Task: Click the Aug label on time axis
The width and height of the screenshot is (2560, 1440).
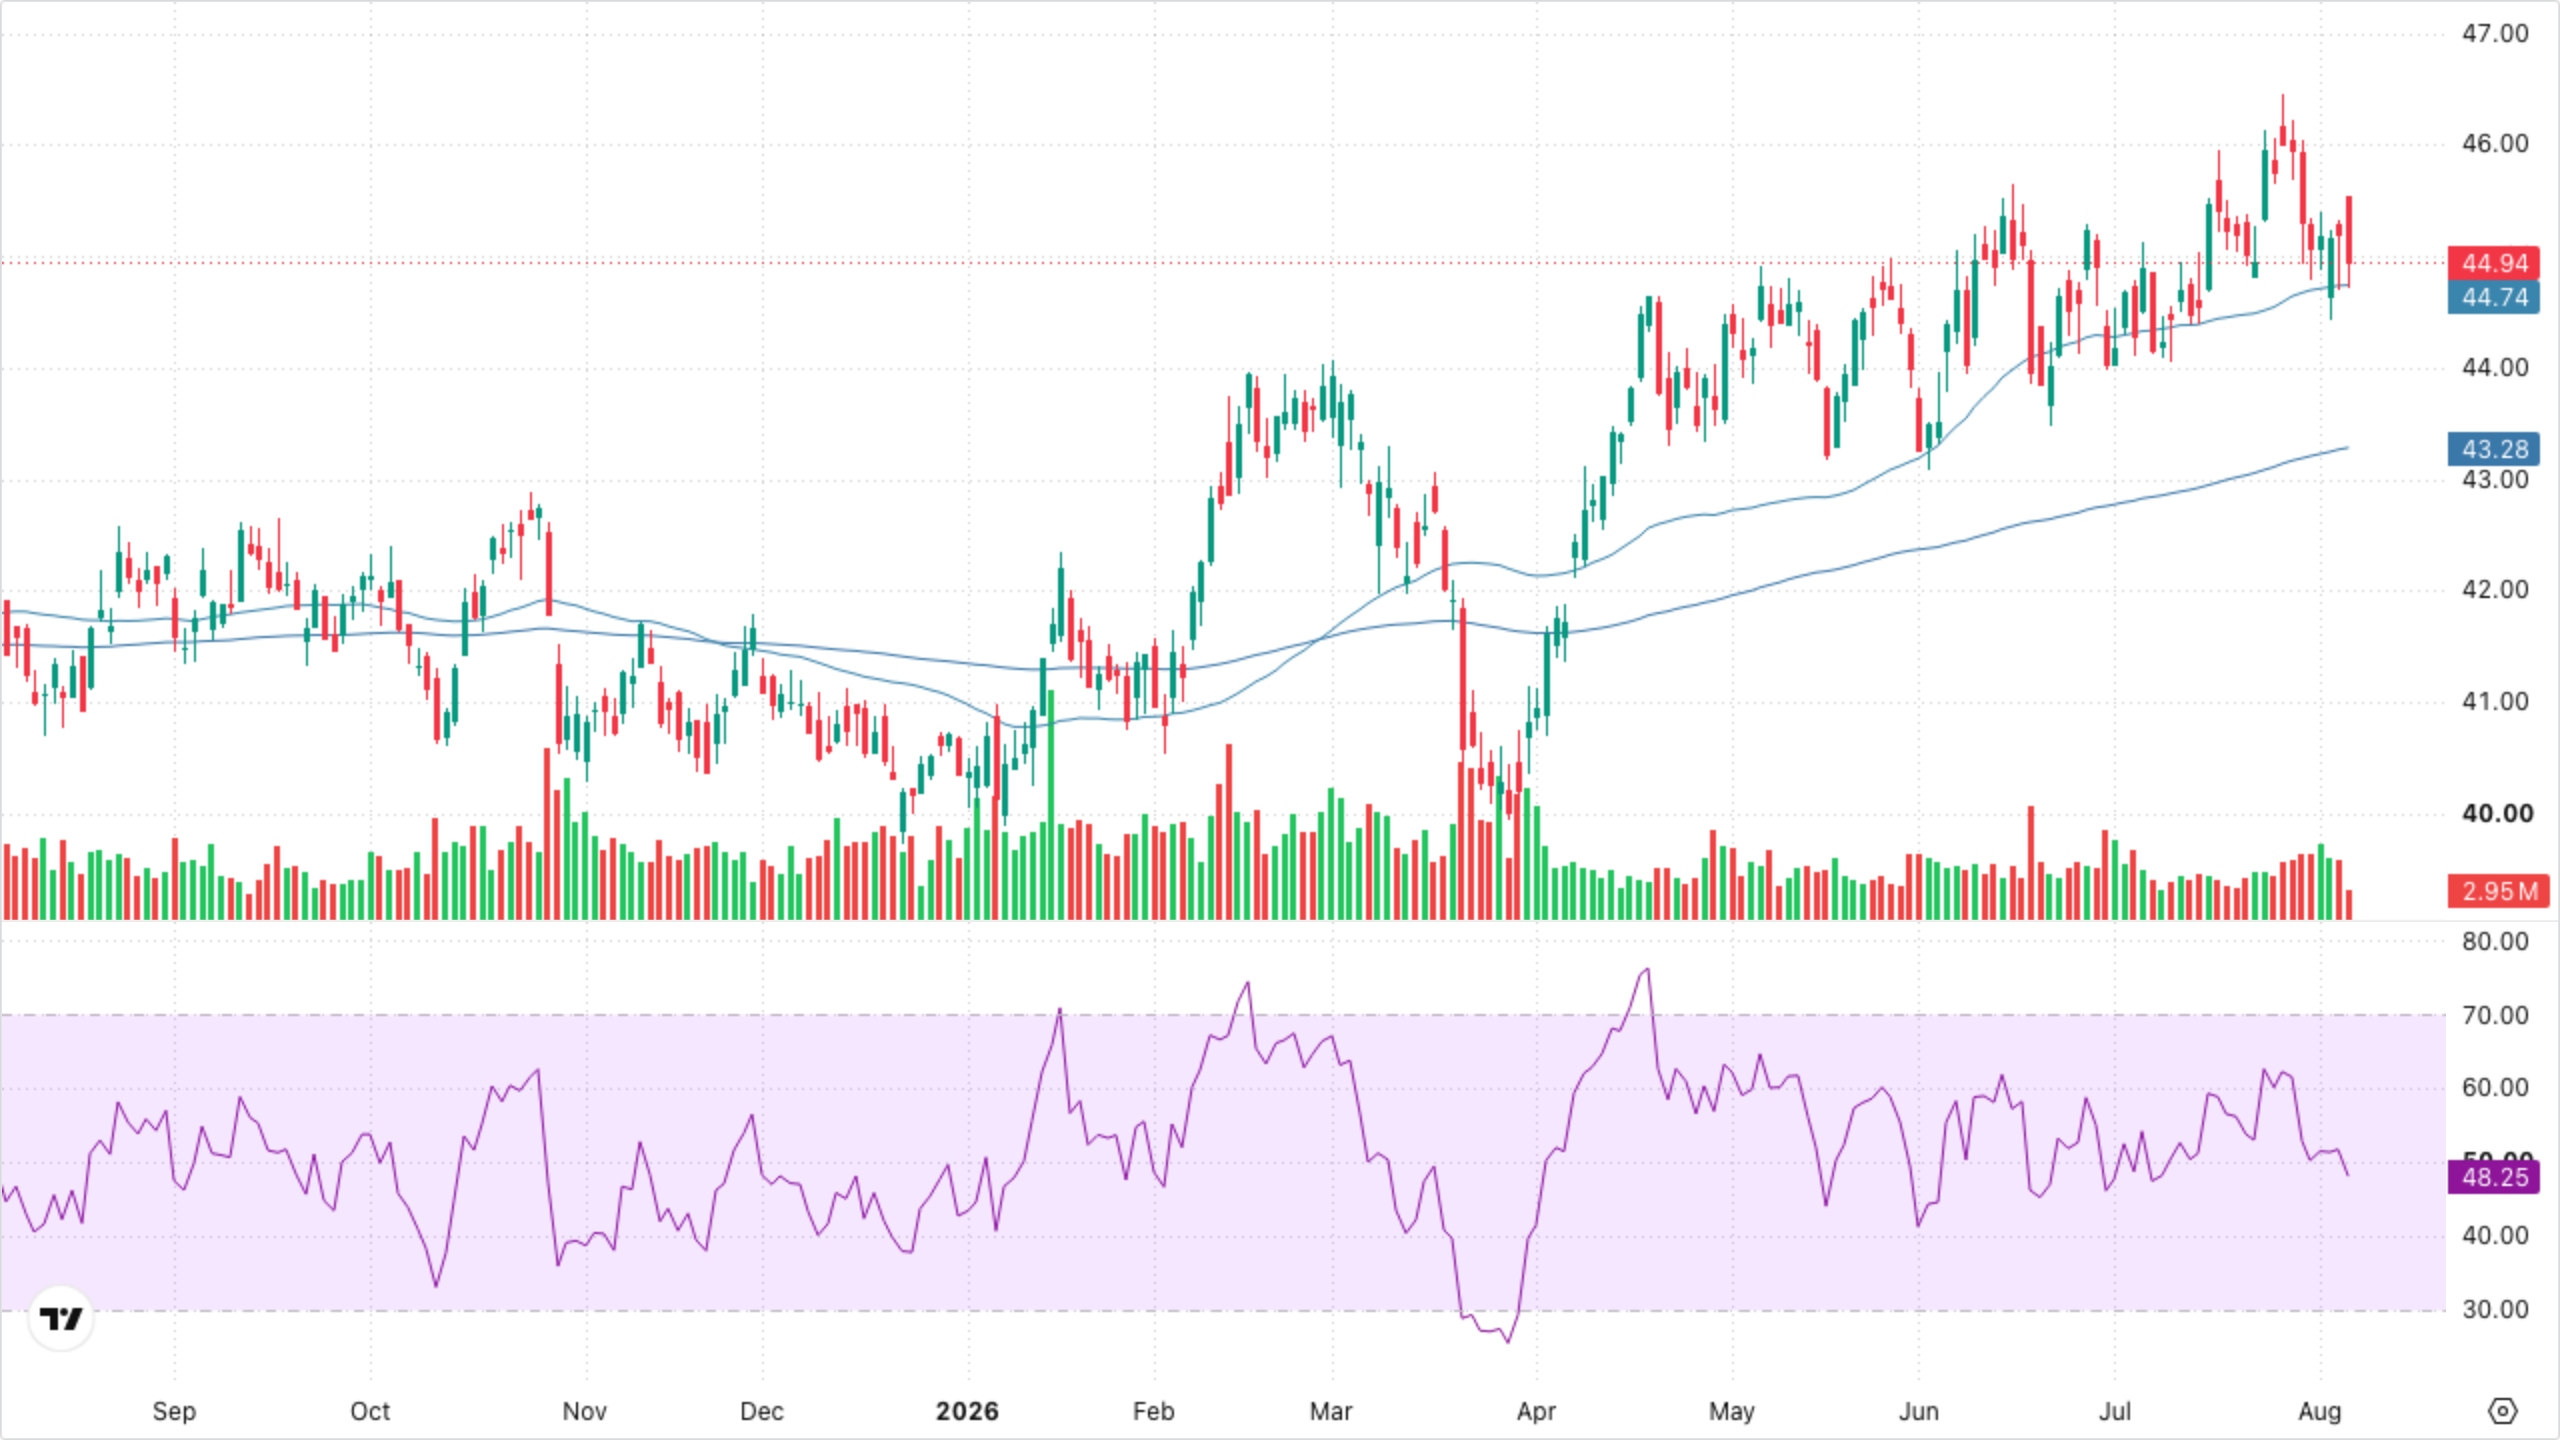Action: 2320,1411
